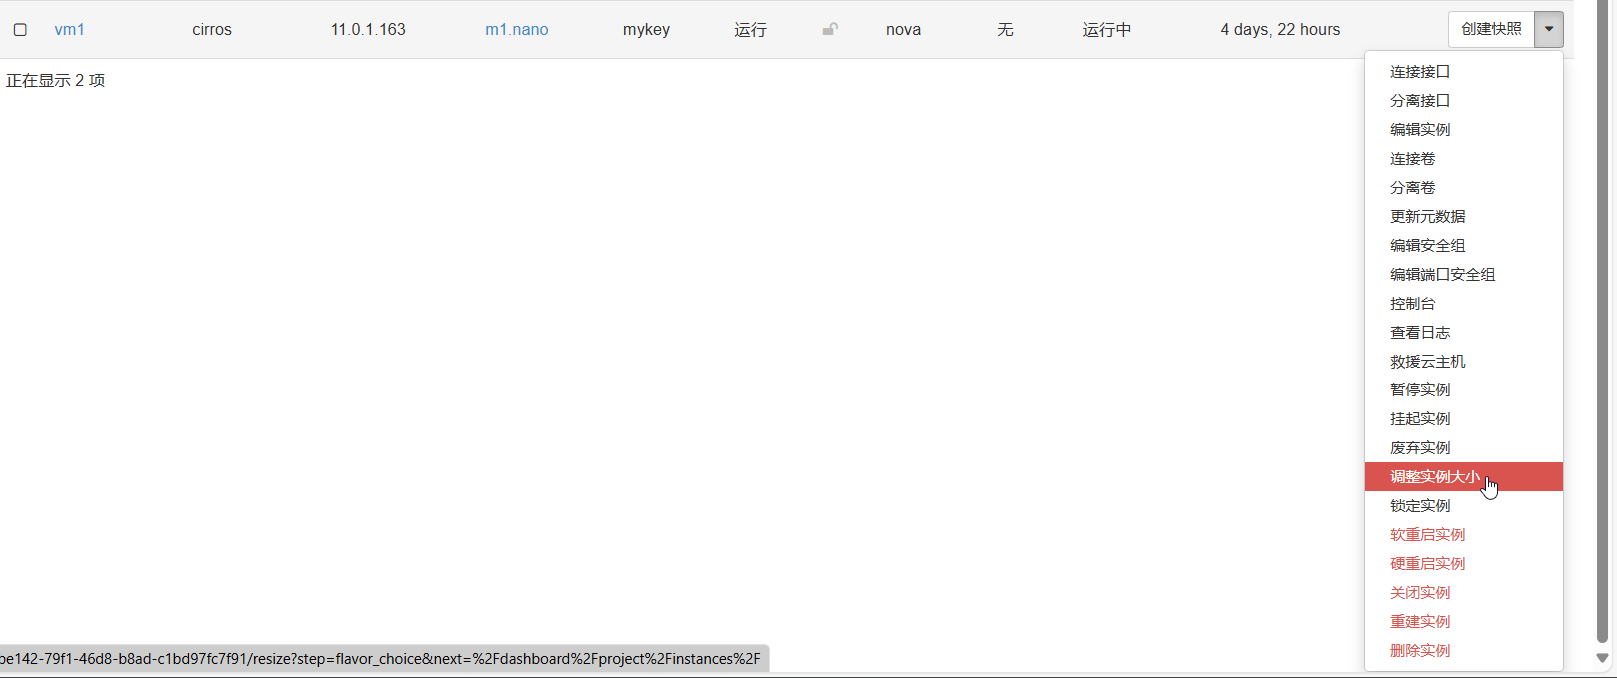This screenshot has width=1617, height=678.
Task: Click the image name cirros
Action: tap(212, 30)
